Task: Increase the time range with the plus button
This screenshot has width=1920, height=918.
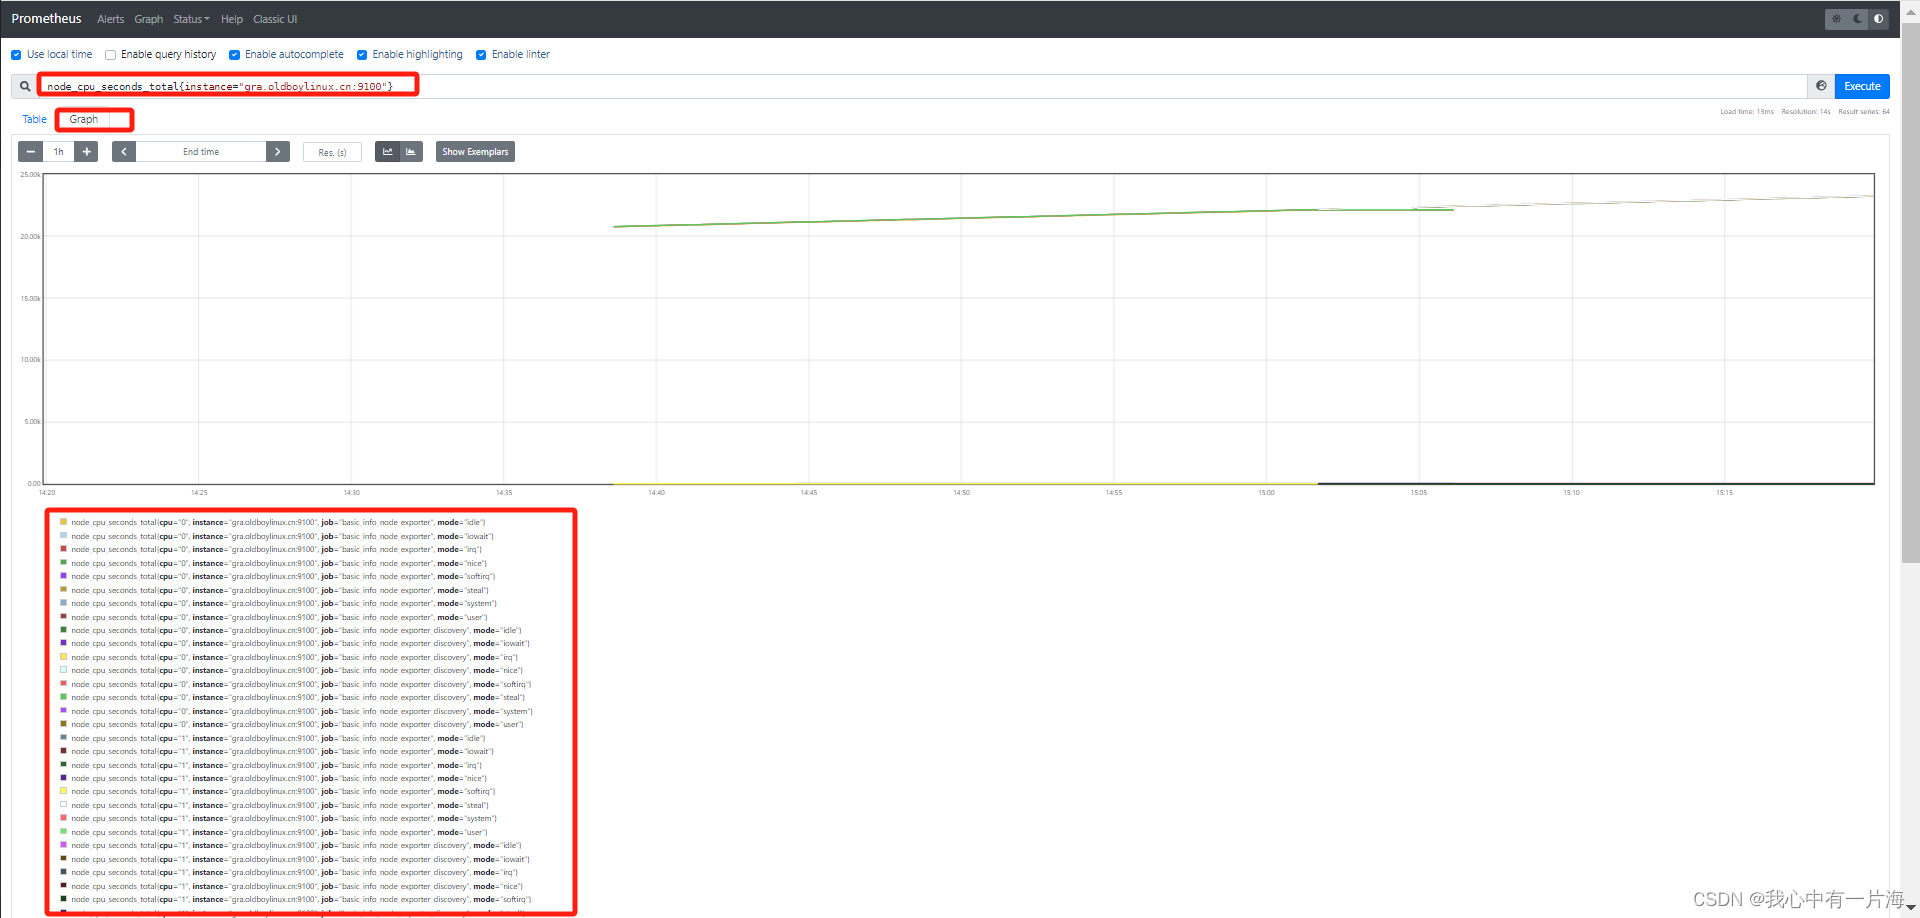Action: [87, 152]
